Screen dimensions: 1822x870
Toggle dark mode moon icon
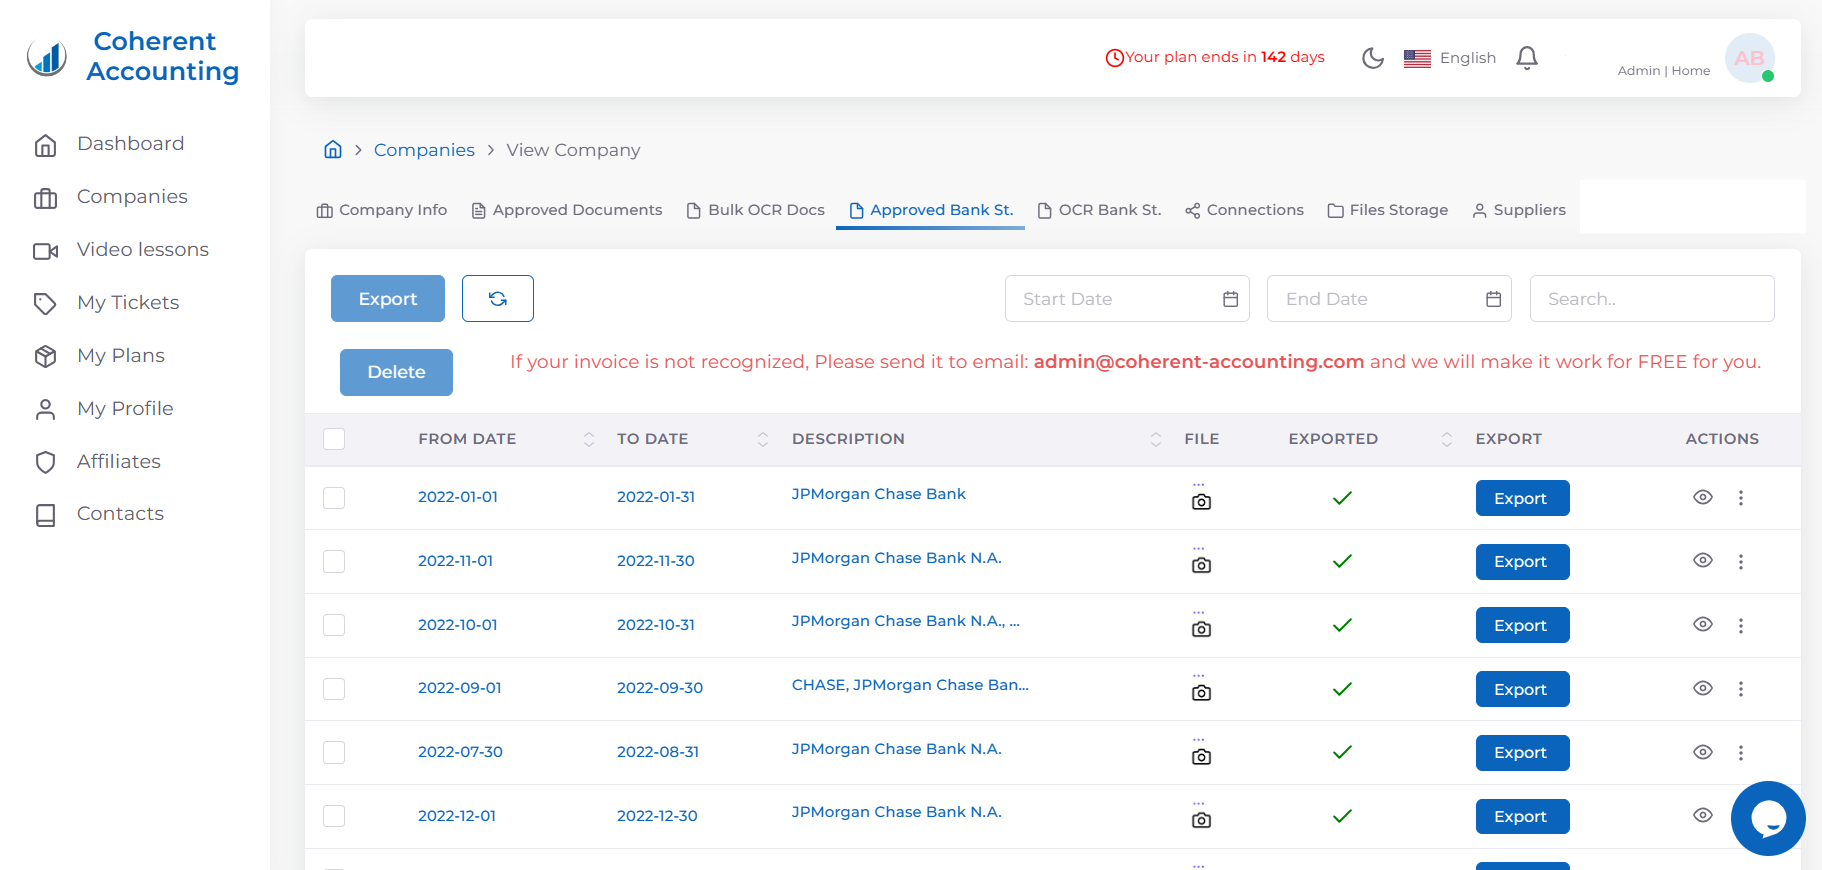[1373, 58]
